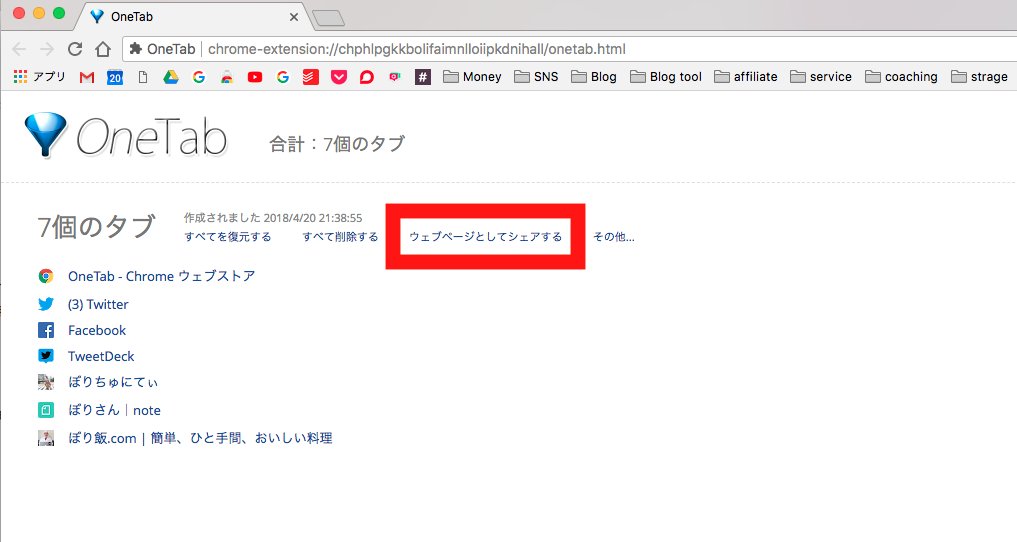
Task: Click the green note favicon beside ぽりさん
Action: point(46,410)
